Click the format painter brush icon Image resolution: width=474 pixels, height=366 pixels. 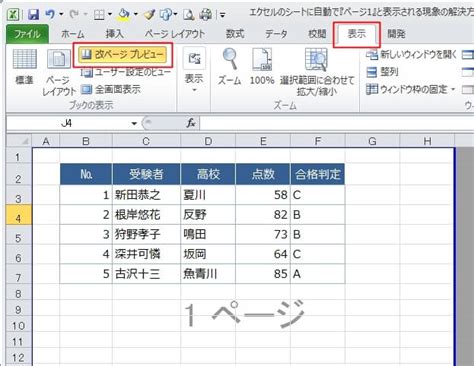[x=149, y=14]
